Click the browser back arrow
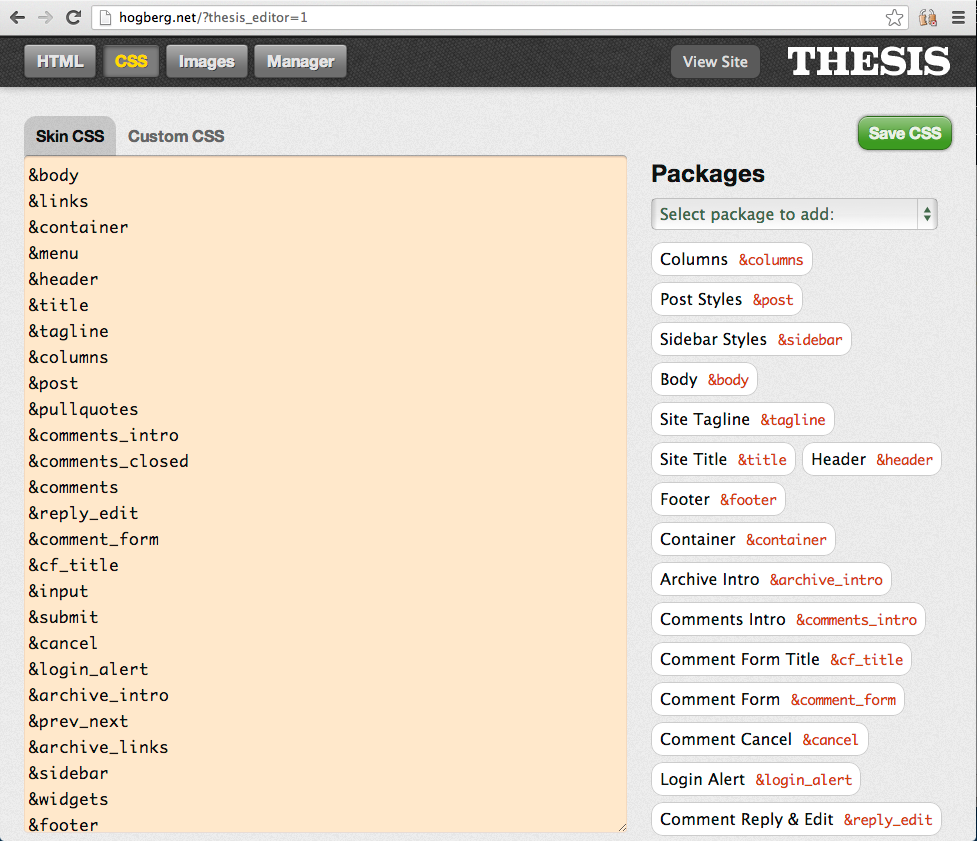This screenshot has height=841, width=977. coord(17,17)
